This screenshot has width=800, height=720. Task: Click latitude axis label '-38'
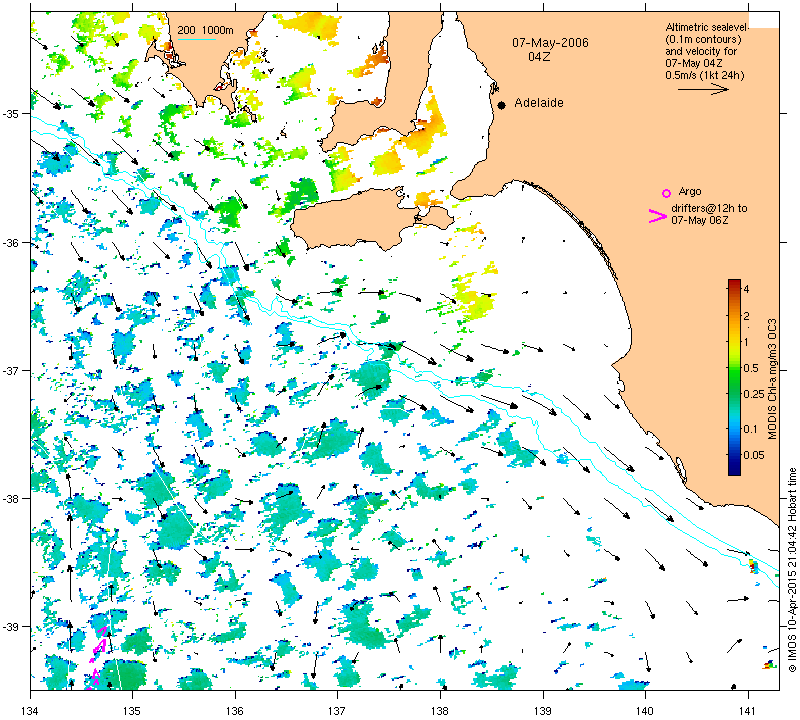click(x=11, y=499)
